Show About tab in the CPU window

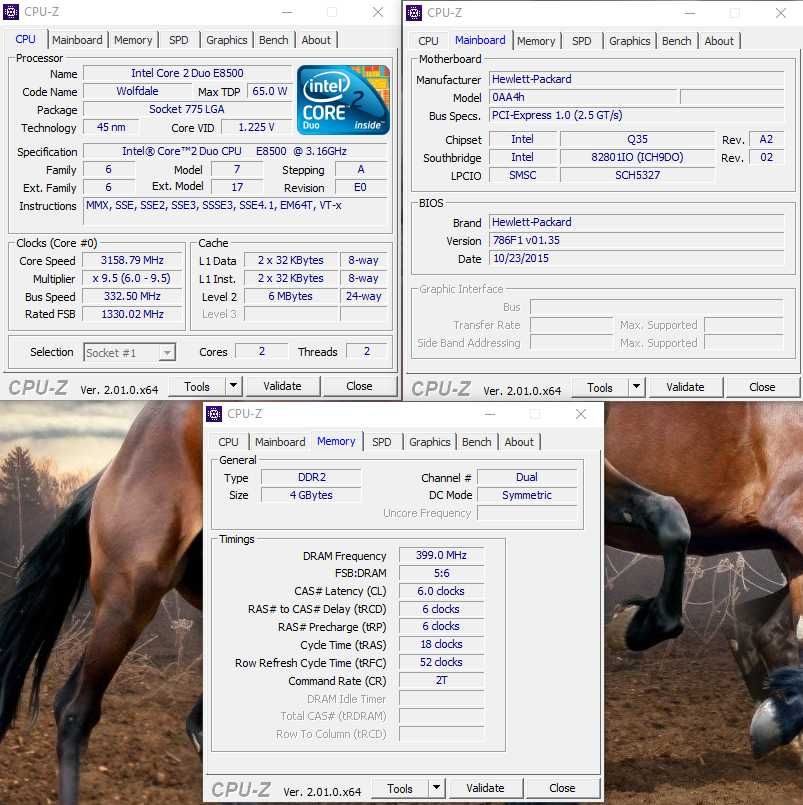coord(316,40)
